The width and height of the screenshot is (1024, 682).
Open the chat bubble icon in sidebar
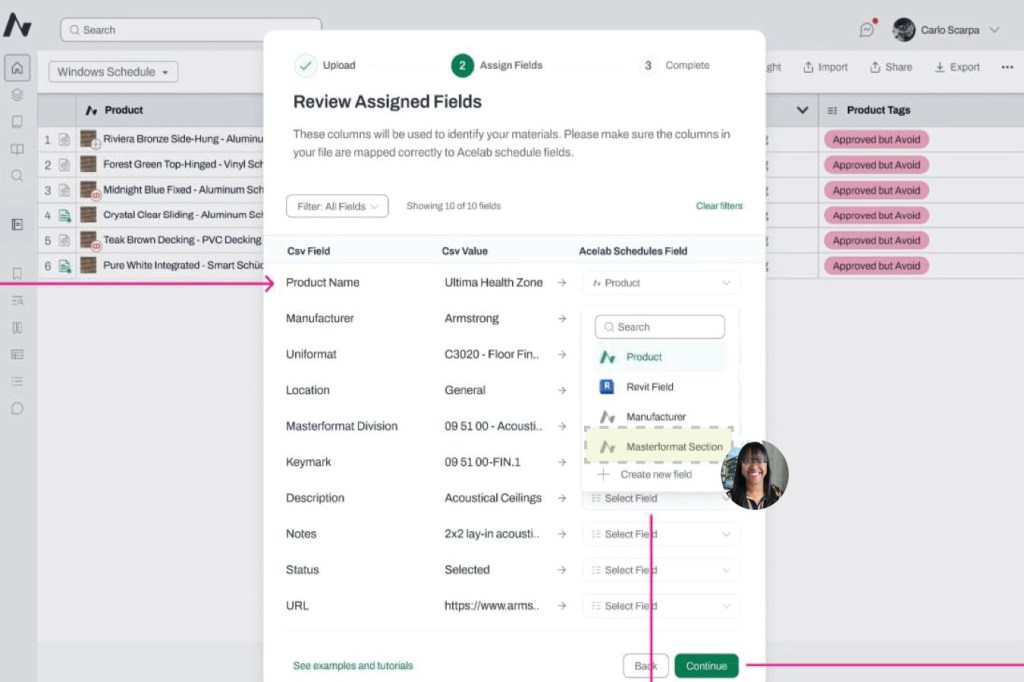[x=17, y=408]
